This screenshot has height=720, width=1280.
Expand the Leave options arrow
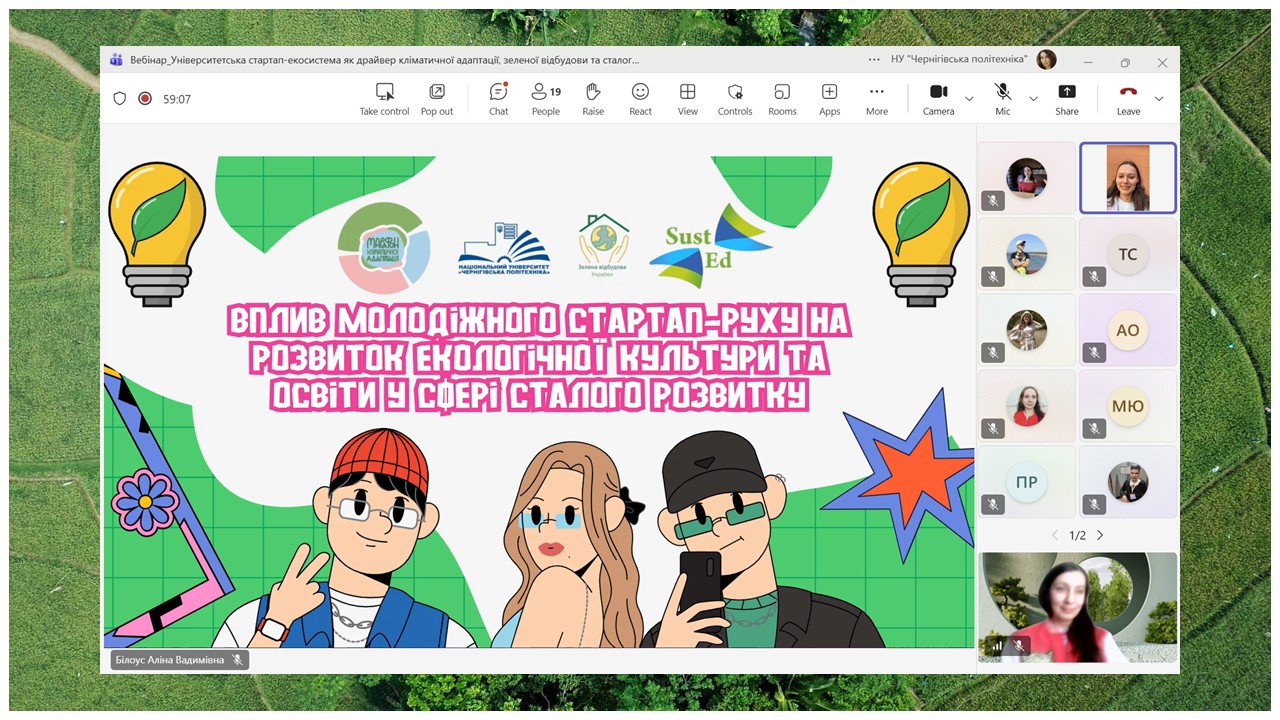point(1159,99)
